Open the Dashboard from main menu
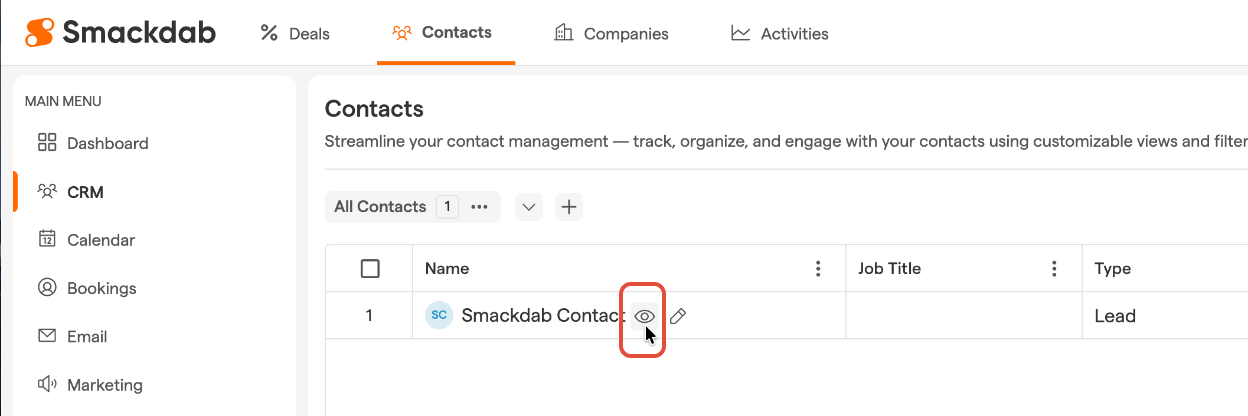Image resolution: width=1248 pixels, height=416 pixels. pyautogui.click(x=107, y=143)
